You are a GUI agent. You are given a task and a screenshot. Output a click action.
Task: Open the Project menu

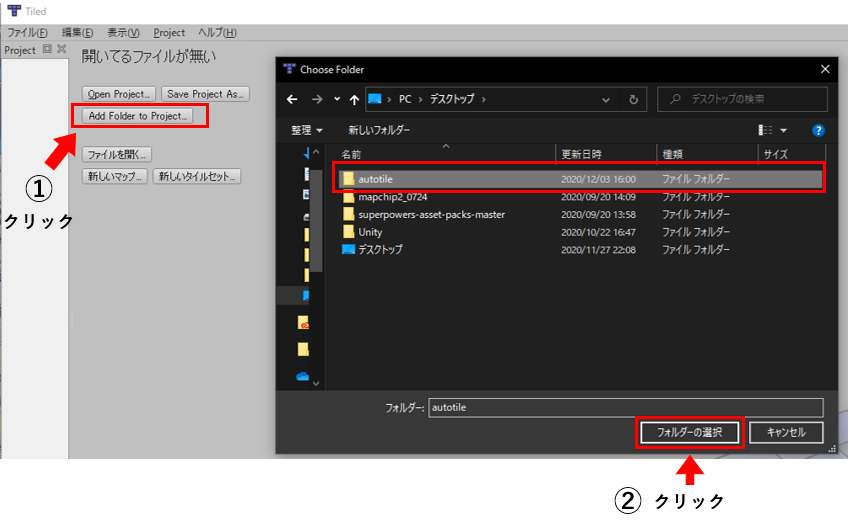(x=169, y=32)
